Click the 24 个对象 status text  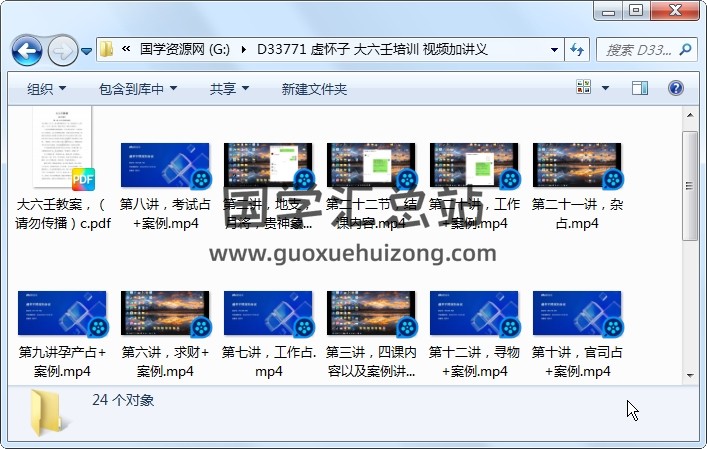[123, 400]
